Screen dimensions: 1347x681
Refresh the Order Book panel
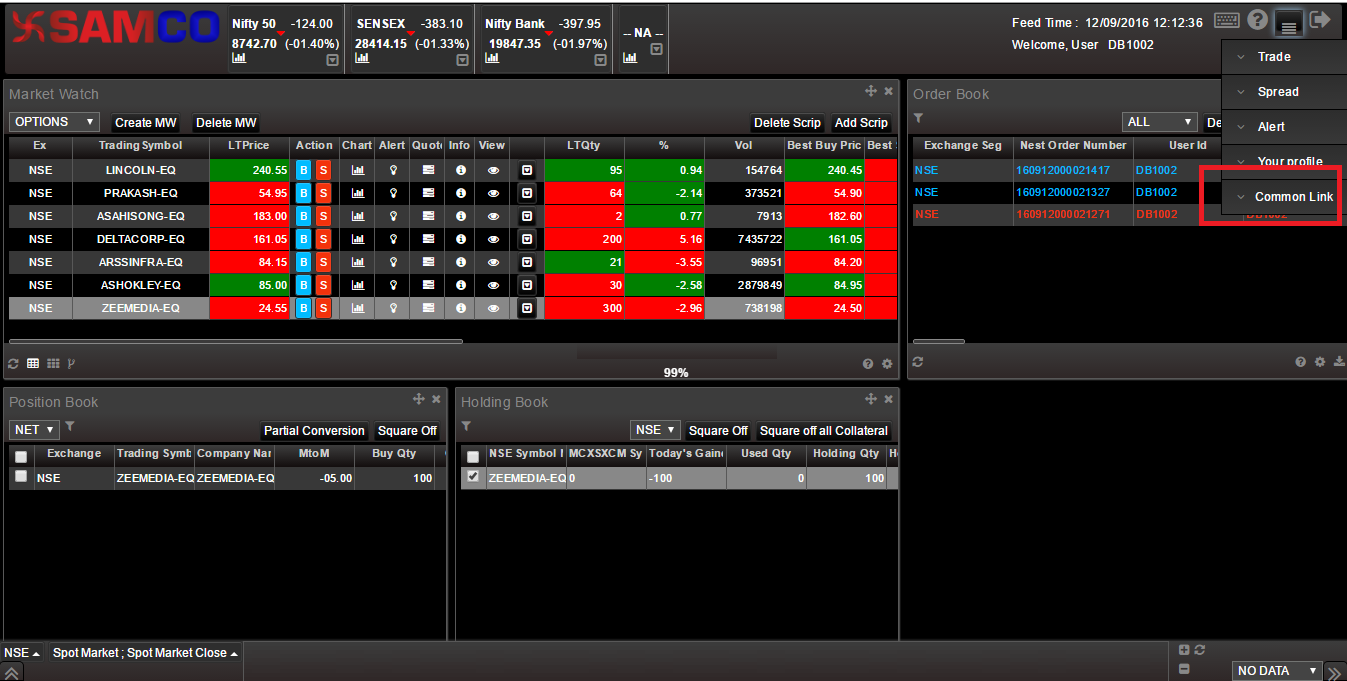coord(917,362)
